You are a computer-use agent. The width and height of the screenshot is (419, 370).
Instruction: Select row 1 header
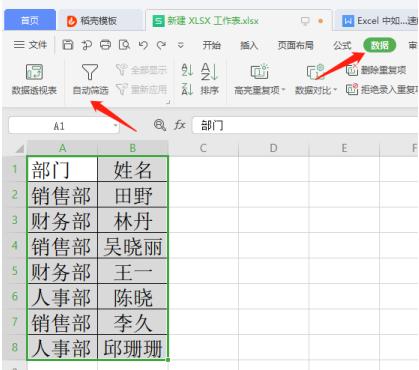point(15,169)
